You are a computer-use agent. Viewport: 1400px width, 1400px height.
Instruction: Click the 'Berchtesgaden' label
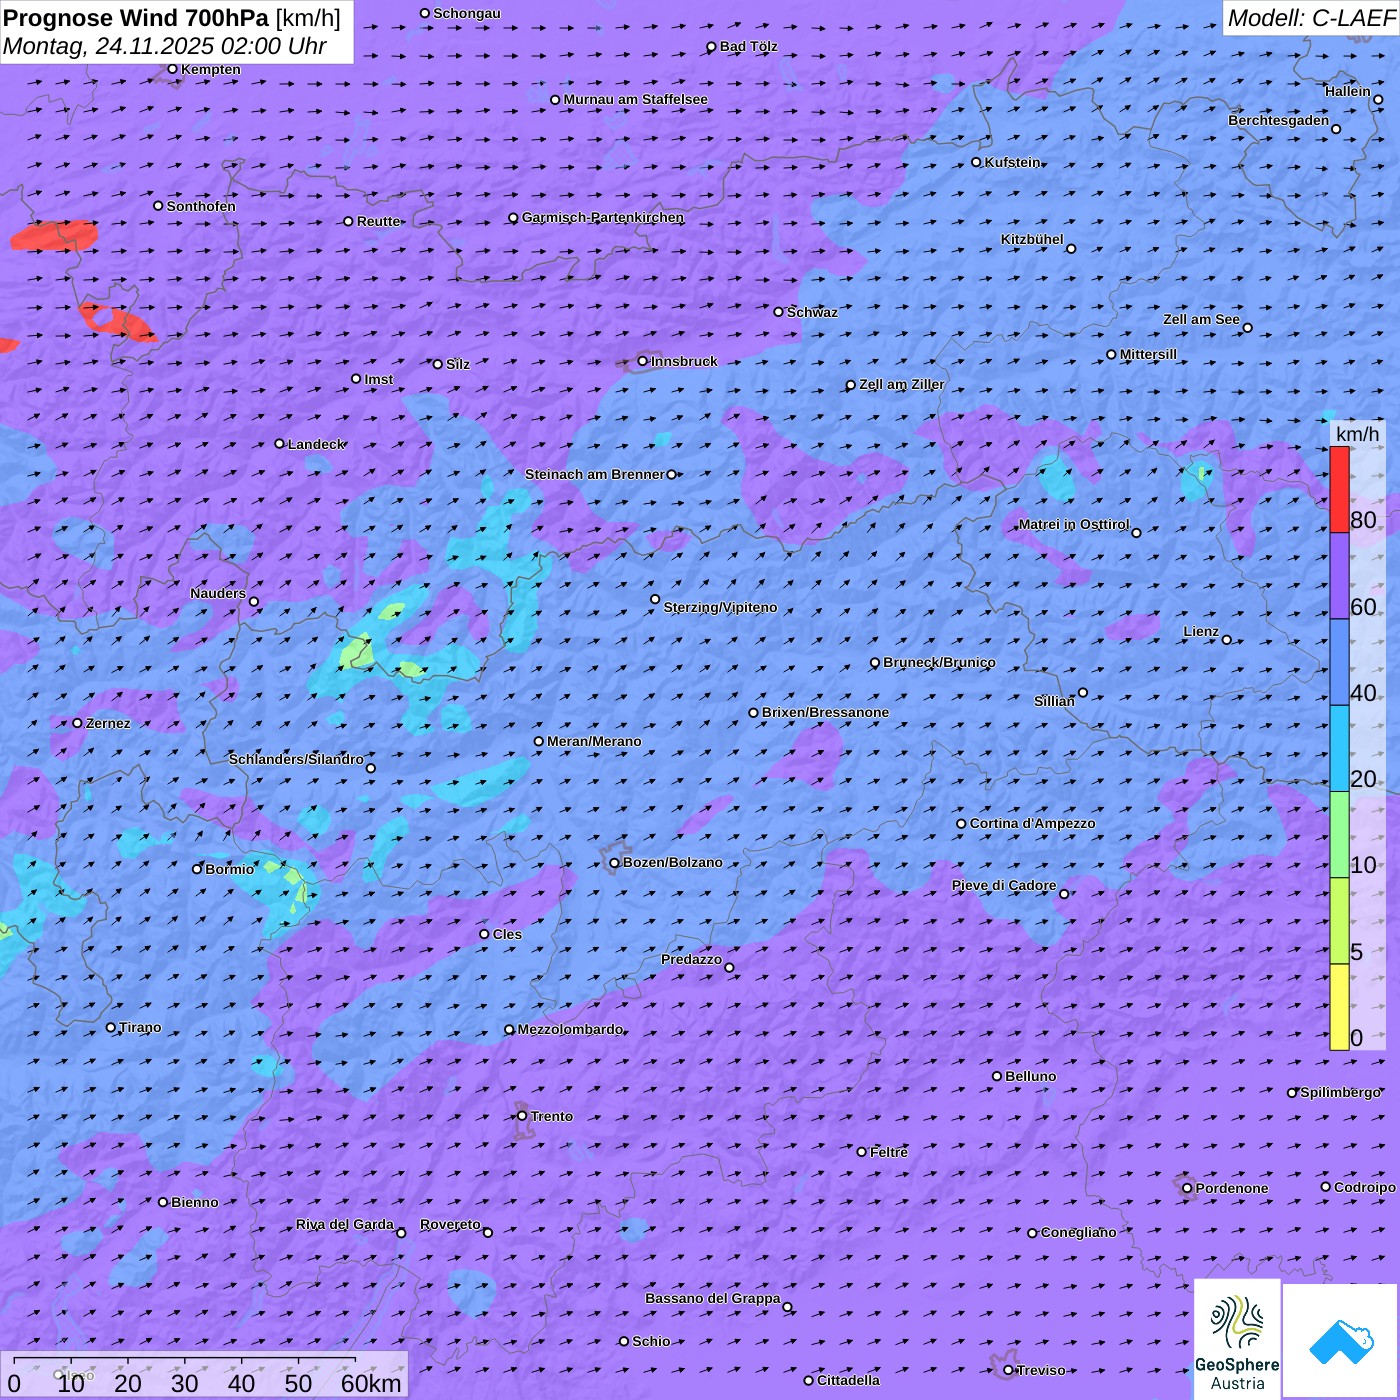1279,120
